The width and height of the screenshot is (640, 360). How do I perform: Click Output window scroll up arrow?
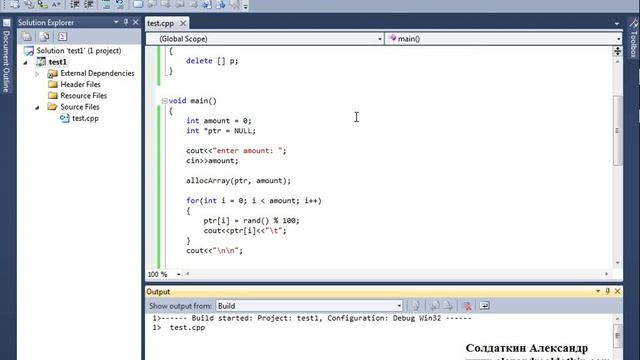coord(618,318)
